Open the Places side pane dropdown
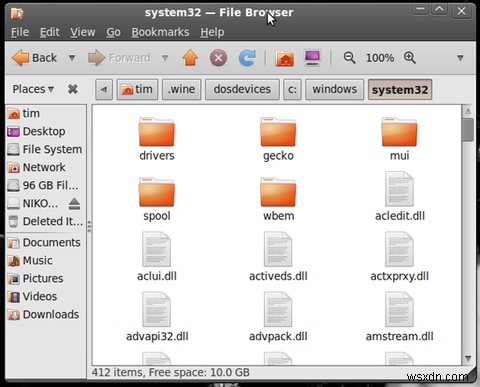This screenshot has height=387, width=480. pyautogui.click(x=33, y=89)
